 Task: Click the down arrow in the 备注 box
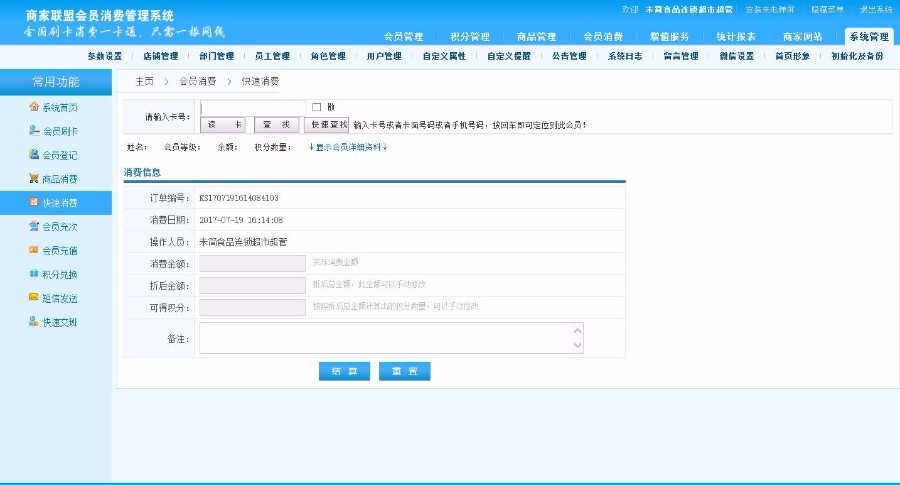(x=577, y=345)
